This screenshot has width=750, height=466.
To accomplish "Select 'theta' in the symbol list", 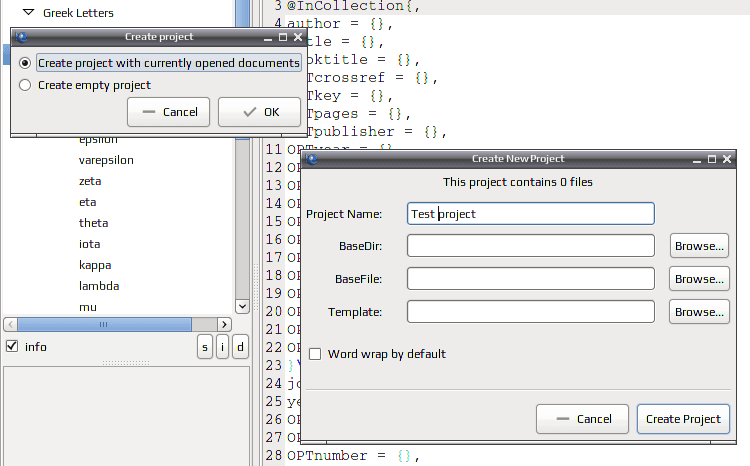I will point(93,223).
